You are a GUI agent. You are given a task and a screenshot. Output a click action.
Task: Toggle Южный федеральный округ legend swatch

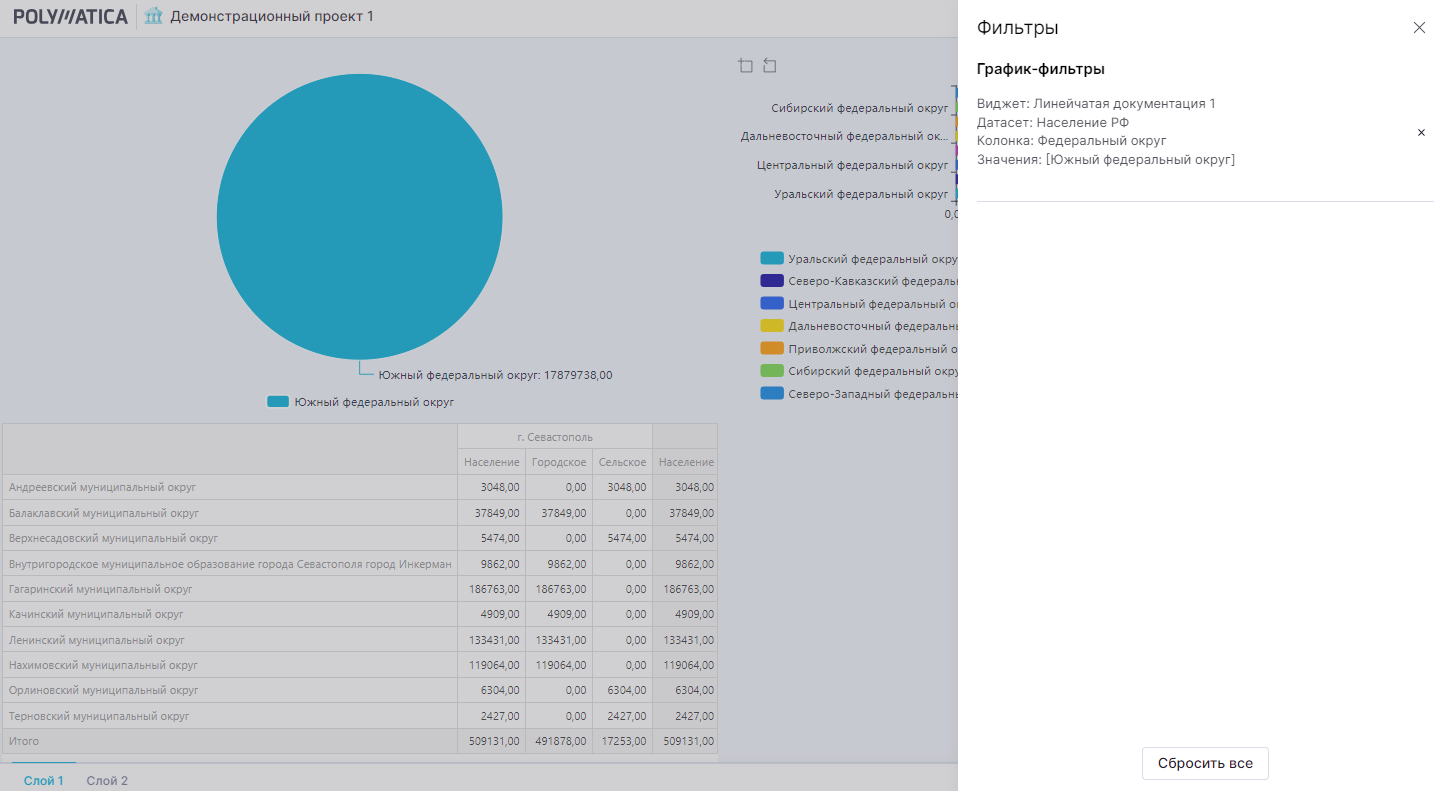278,402
